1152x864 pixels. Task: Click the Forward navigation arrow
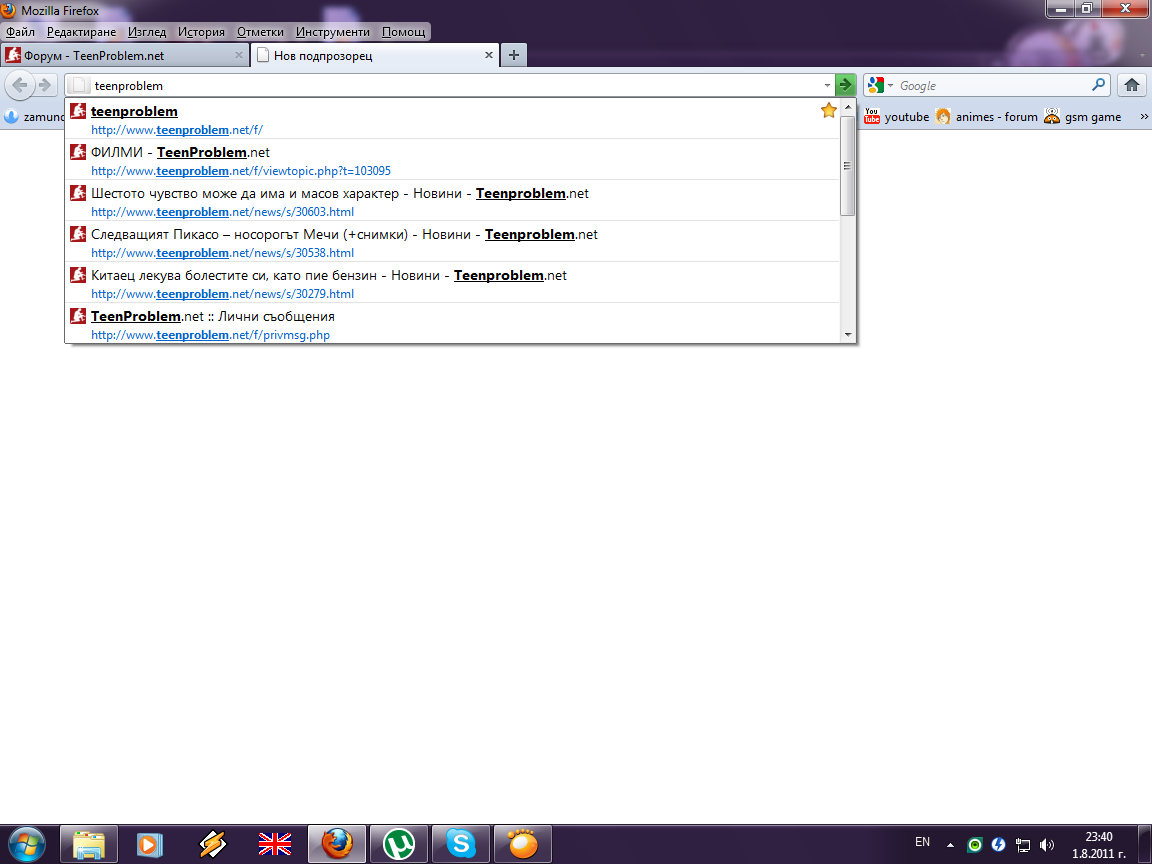46,85
